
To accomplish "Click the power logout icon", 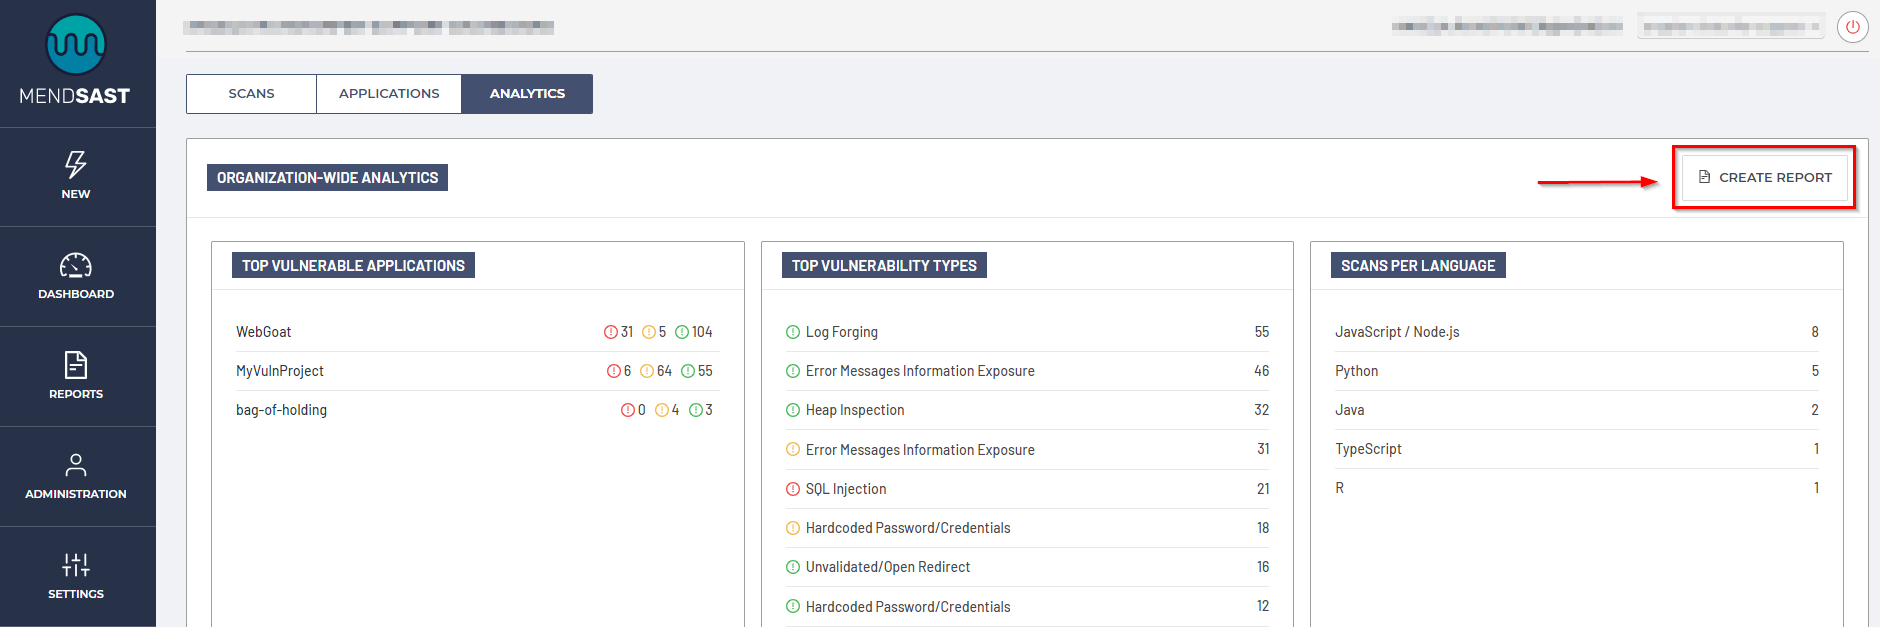I will coord(1852,27).
